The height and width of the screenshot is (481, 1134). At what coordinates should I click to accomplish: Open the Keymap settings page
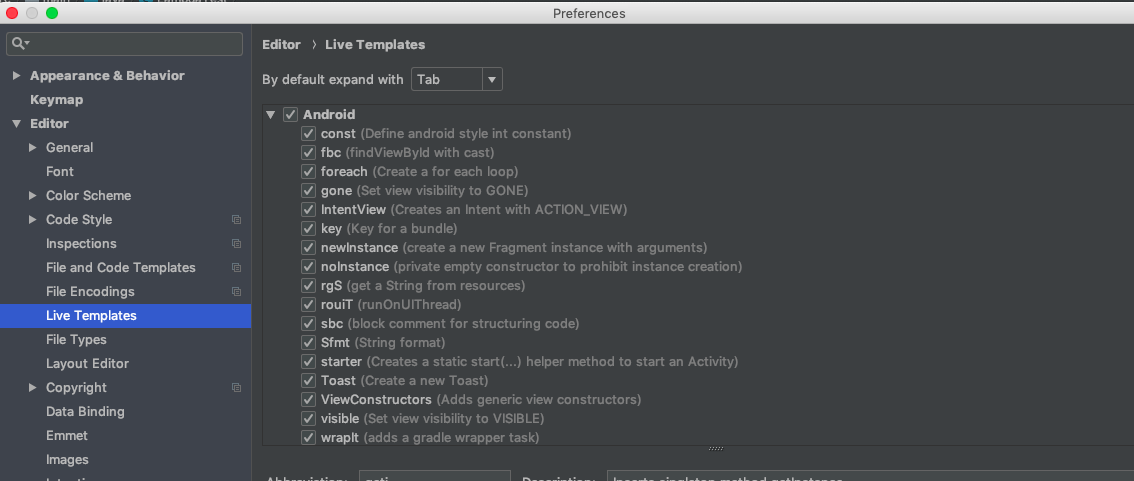(56, 100)
